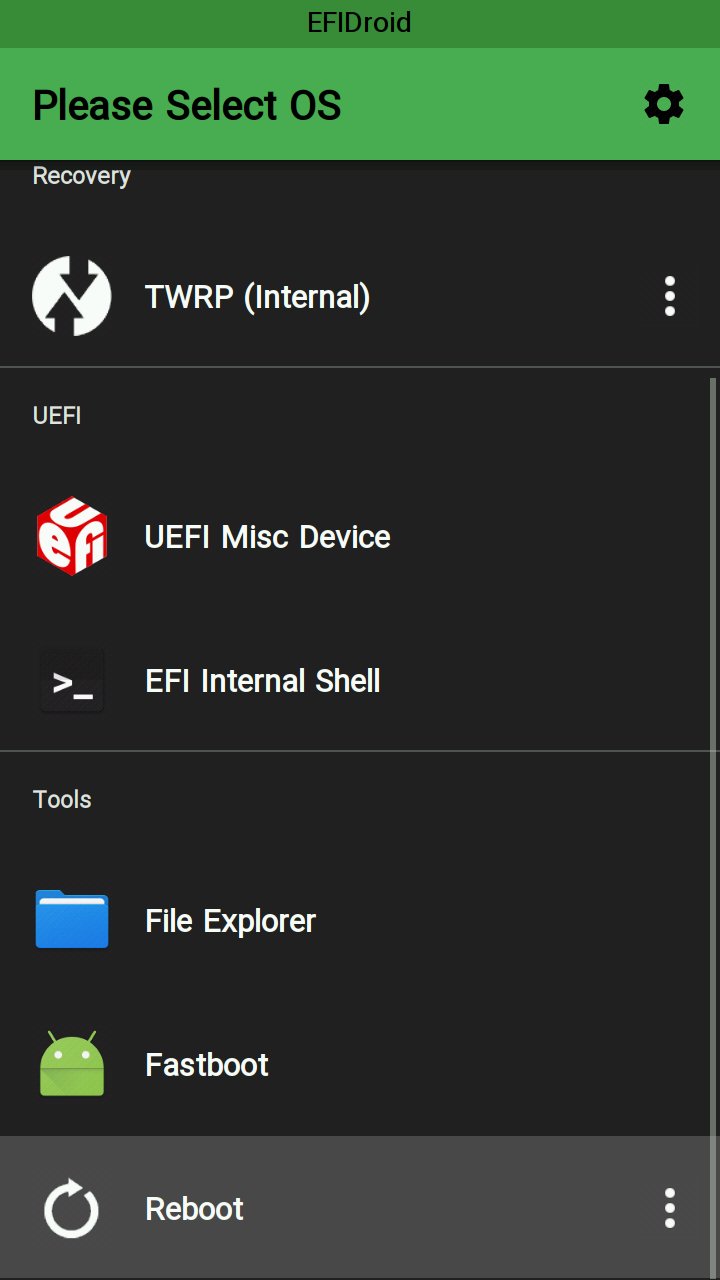Screen dimensions: 720x1280
Task: Select the "UEFI Misc Device" entry
Action: click(267, 537)
